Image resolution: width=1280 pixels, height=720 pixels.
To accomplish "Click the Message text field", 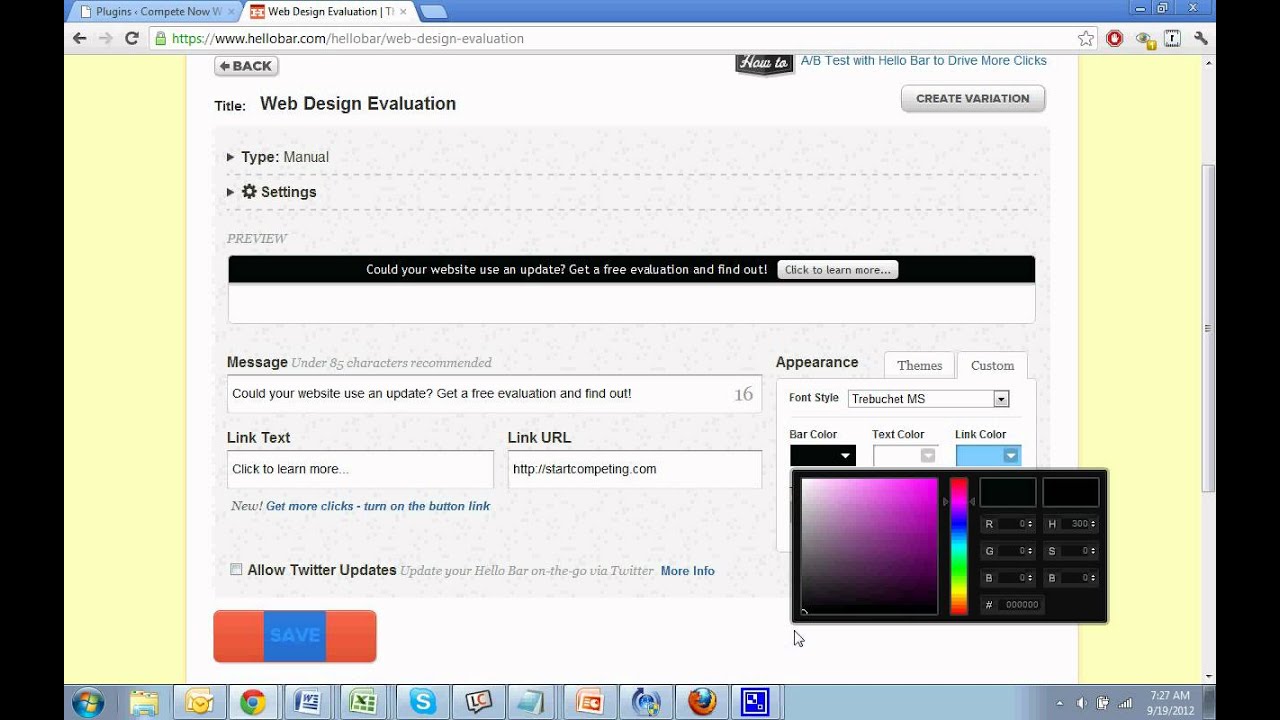I will (x=494, y=394).
